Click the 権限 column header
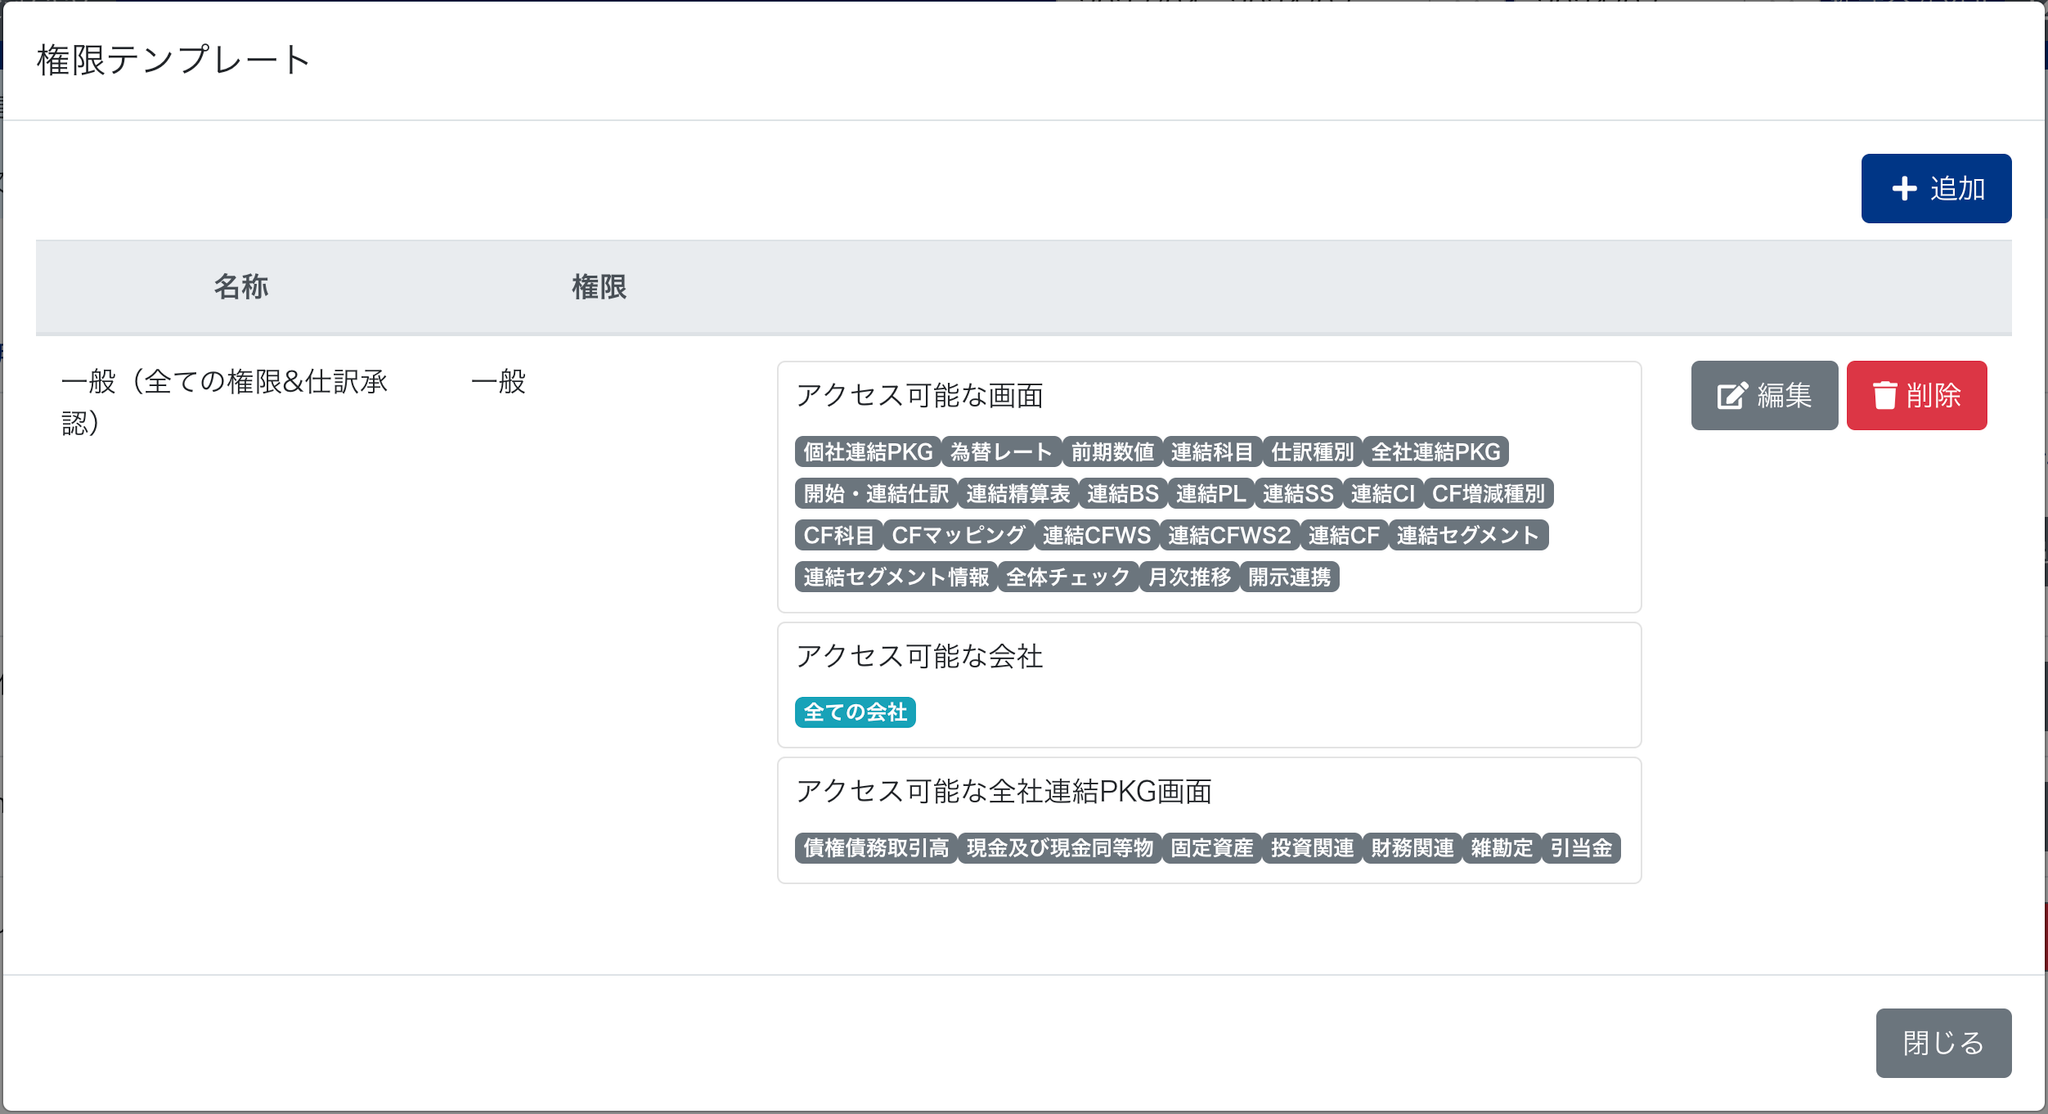 point(599,287)
